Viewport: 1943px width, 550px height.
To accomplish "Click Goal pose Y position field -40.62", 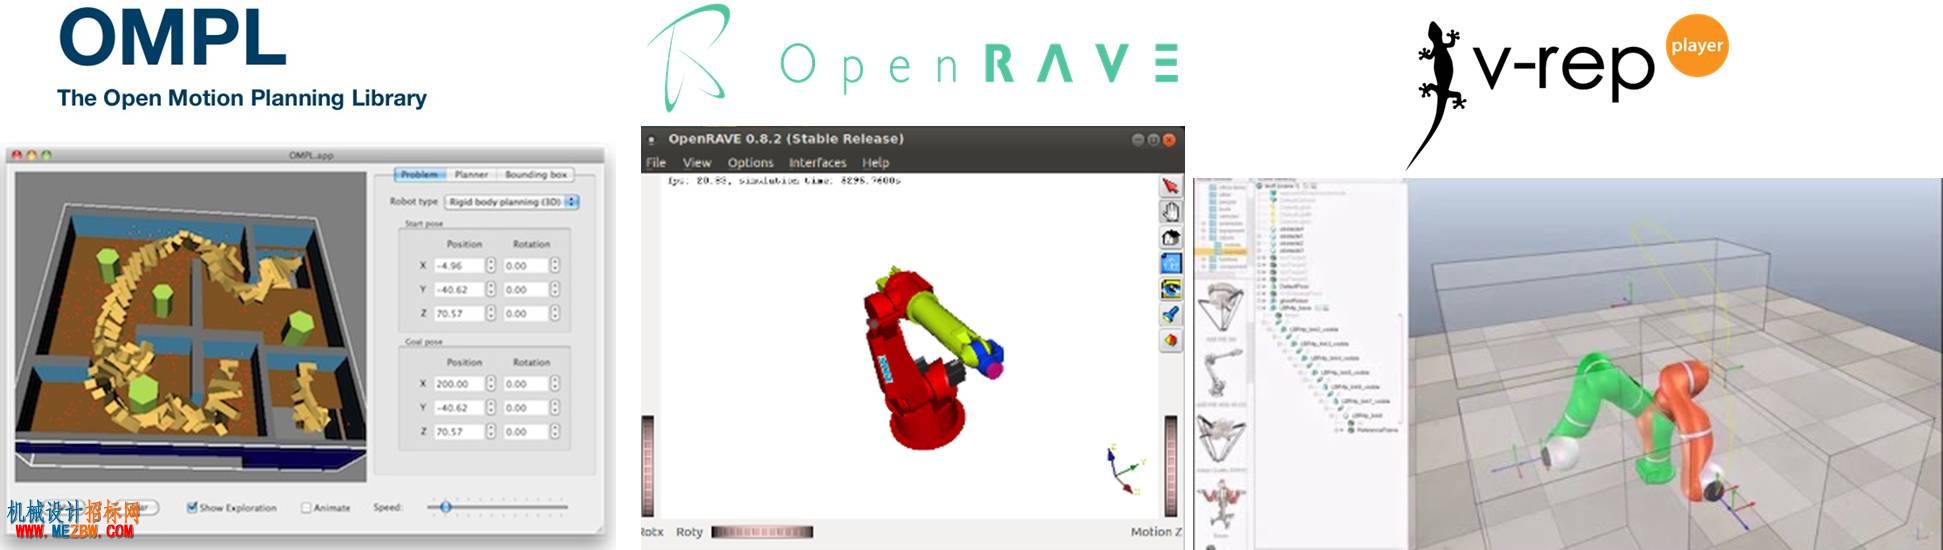I will pos(458,407).
